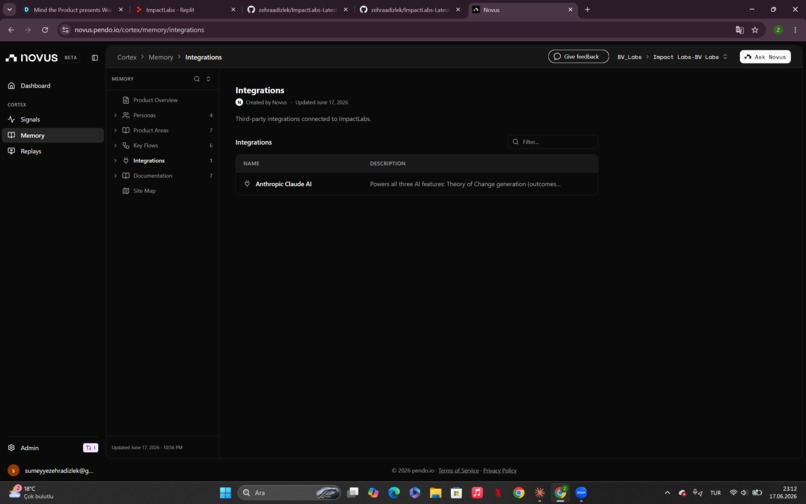Open the tab search dropdown arrow
Image resolution: width=806 pixels, height=504 pixels.
(x=9, y=10)
